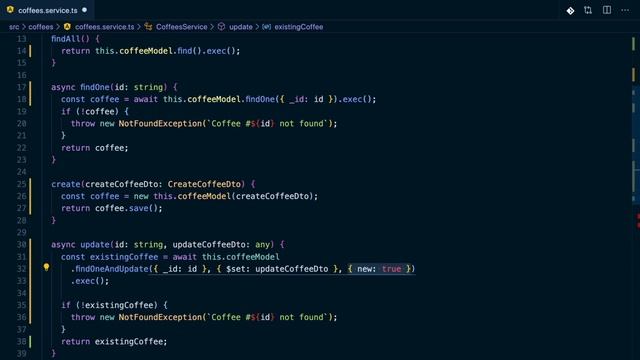Open the source control diamond icon

click(570, 11)
